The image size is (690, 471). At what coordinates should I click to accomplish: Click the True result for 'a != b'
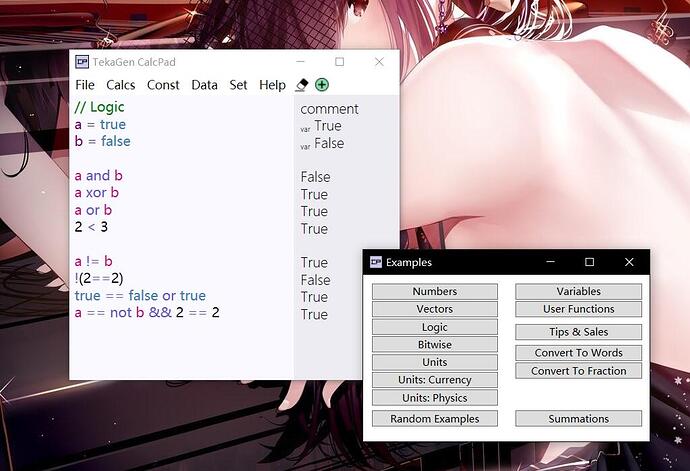click(x=314, y=263)
